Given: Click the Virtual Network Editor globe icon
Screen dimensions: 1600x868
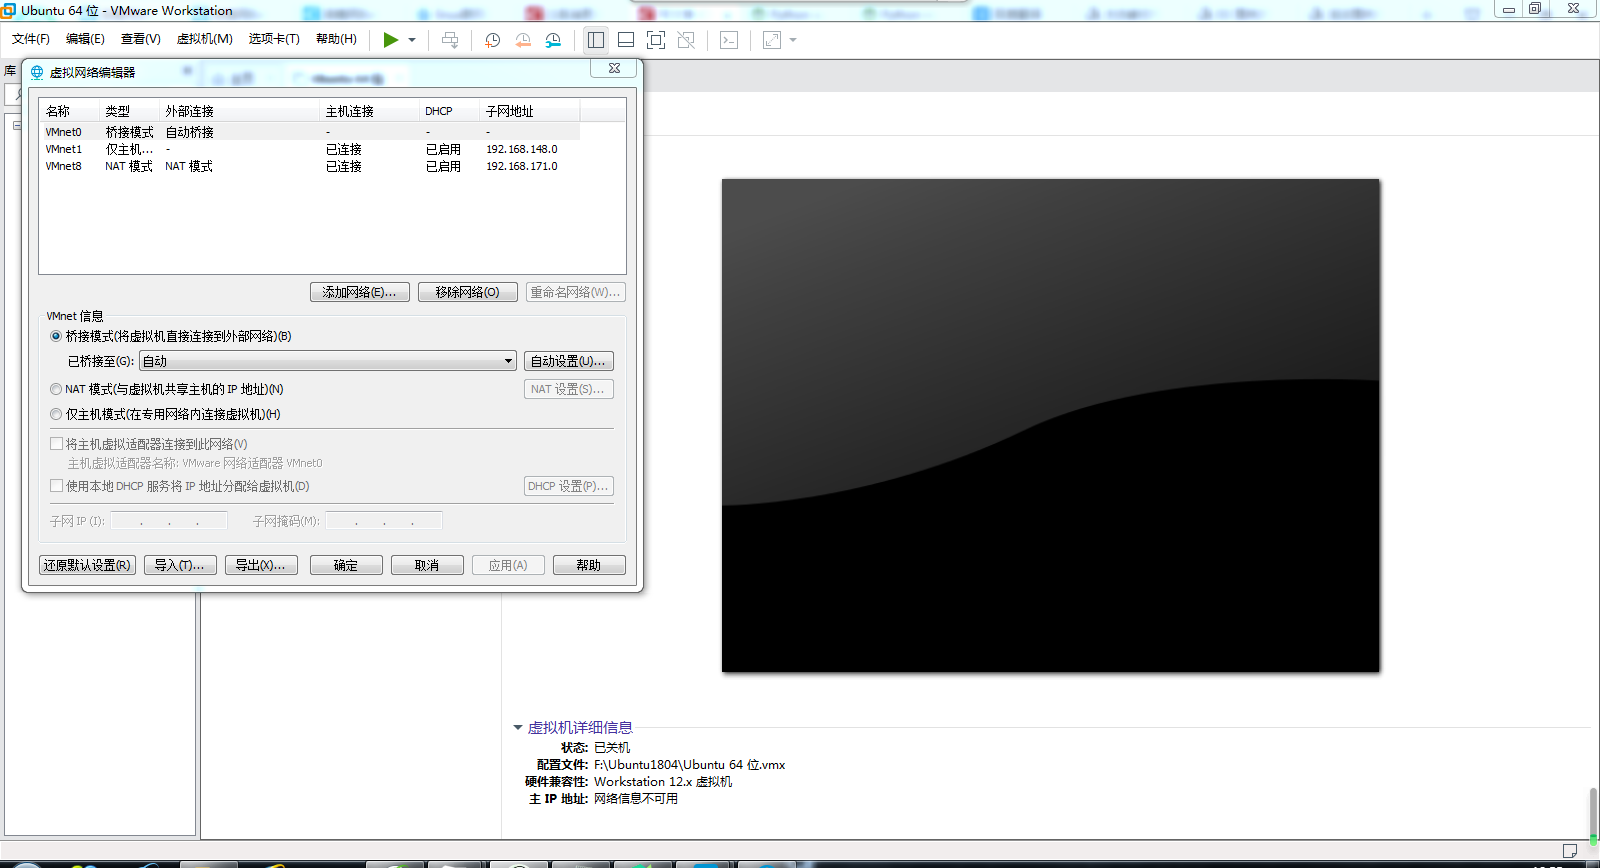Looking at the screenshot, I should (x=37, y=72).
